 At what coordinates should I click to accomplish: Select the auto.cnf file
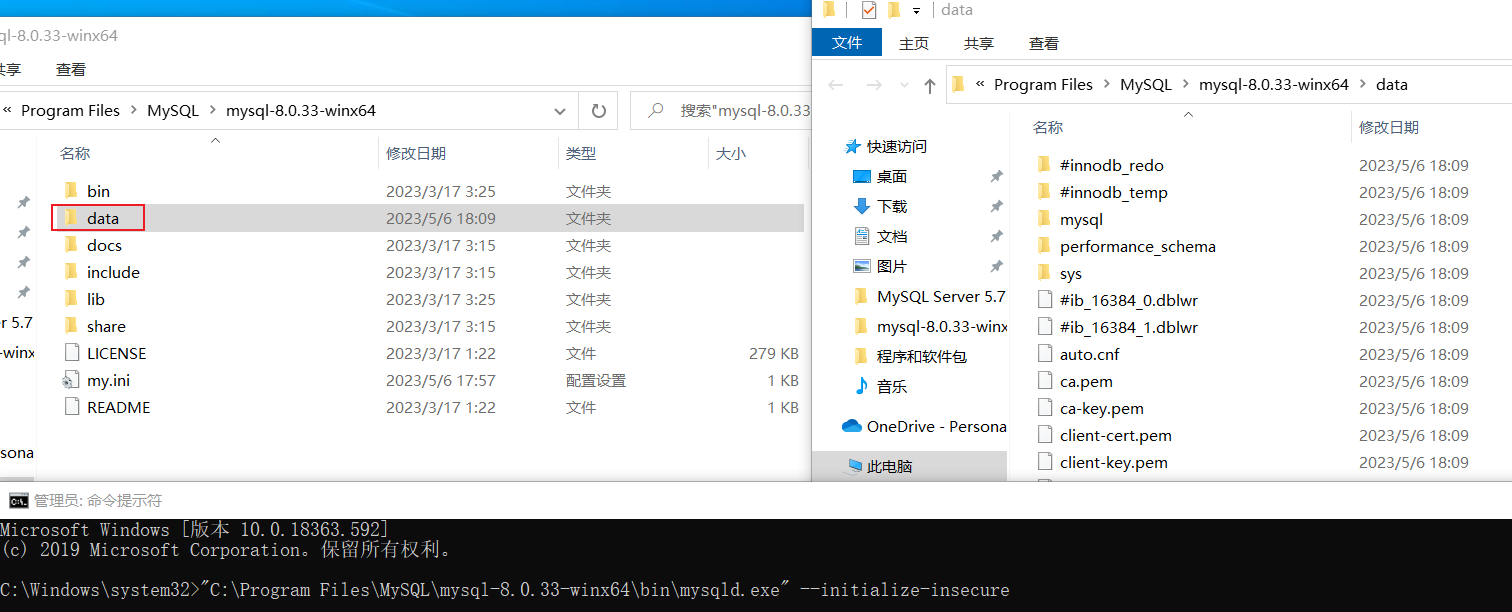1089,354
